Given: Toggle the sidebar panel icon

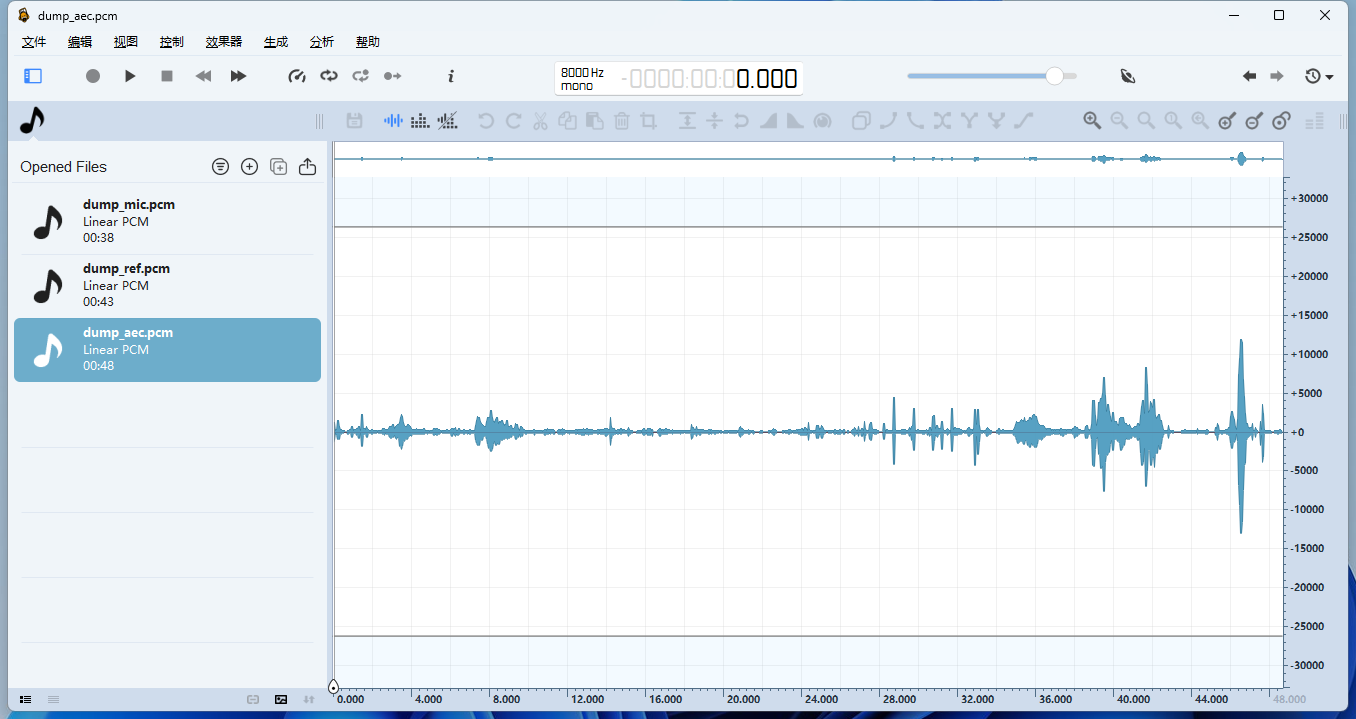Looking at the screenshot, I should click(33, 76).
